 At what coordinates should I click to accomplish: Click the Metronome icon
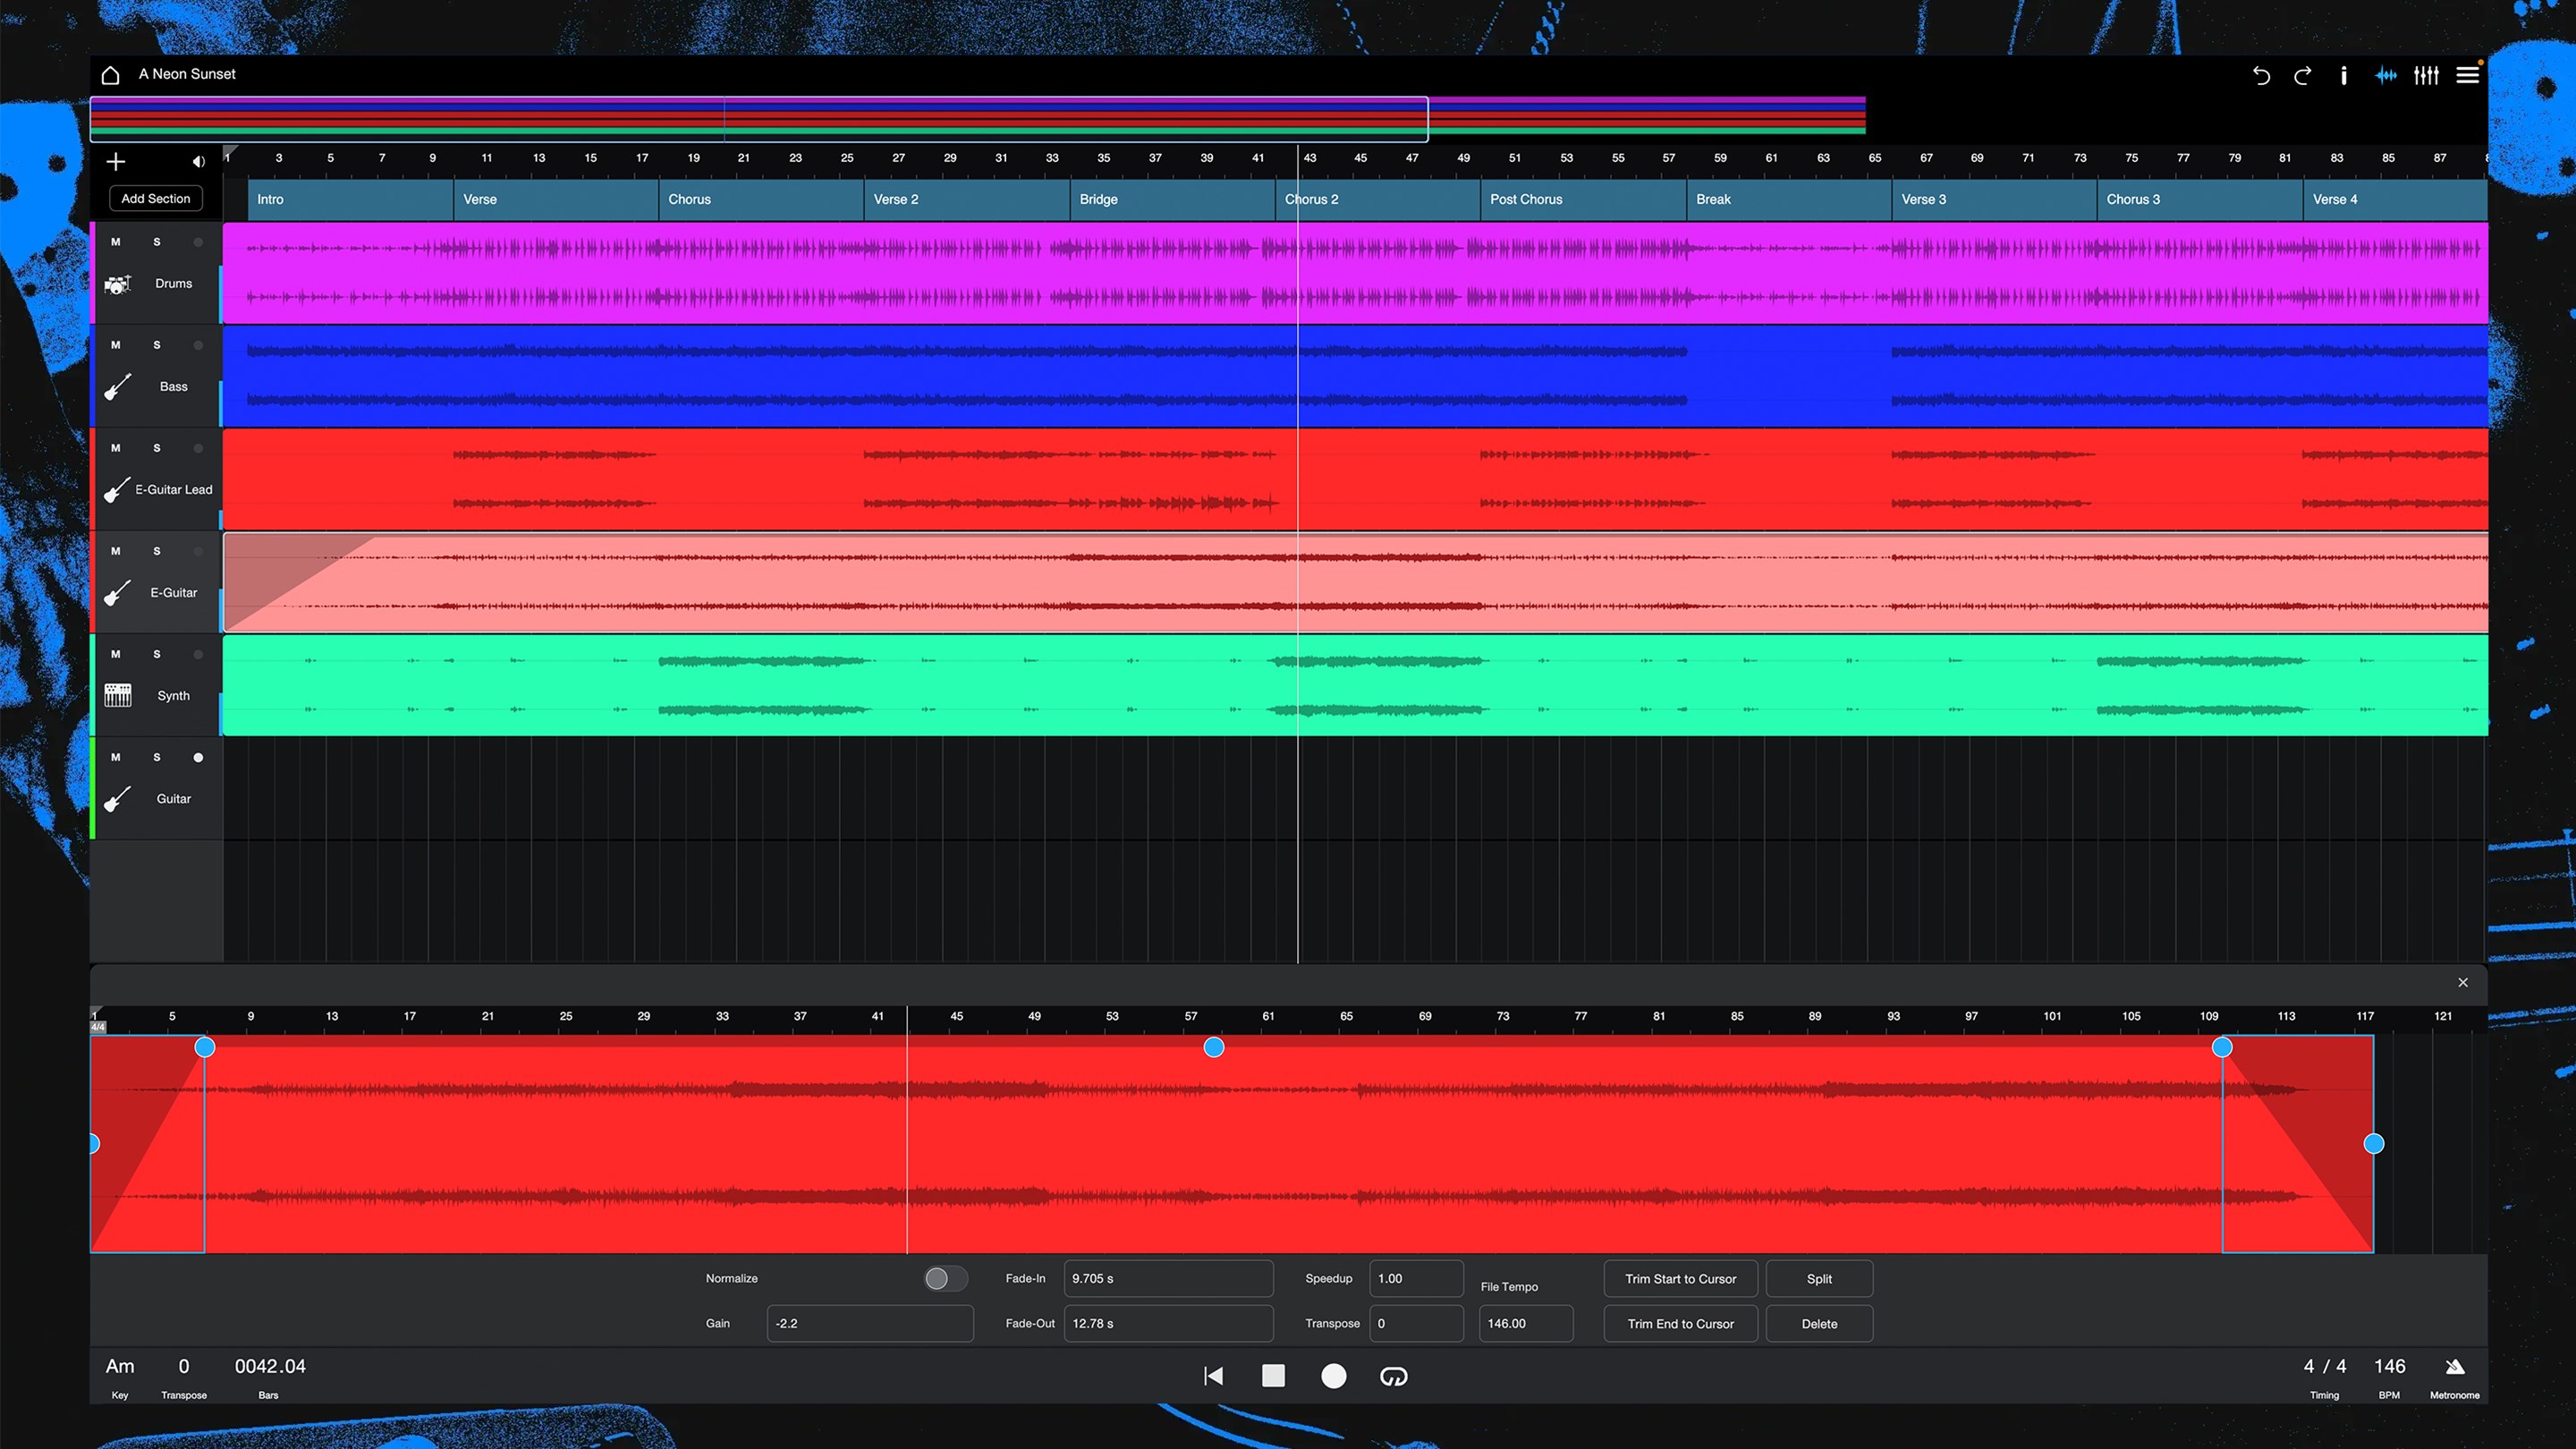click(2455, 1366)
